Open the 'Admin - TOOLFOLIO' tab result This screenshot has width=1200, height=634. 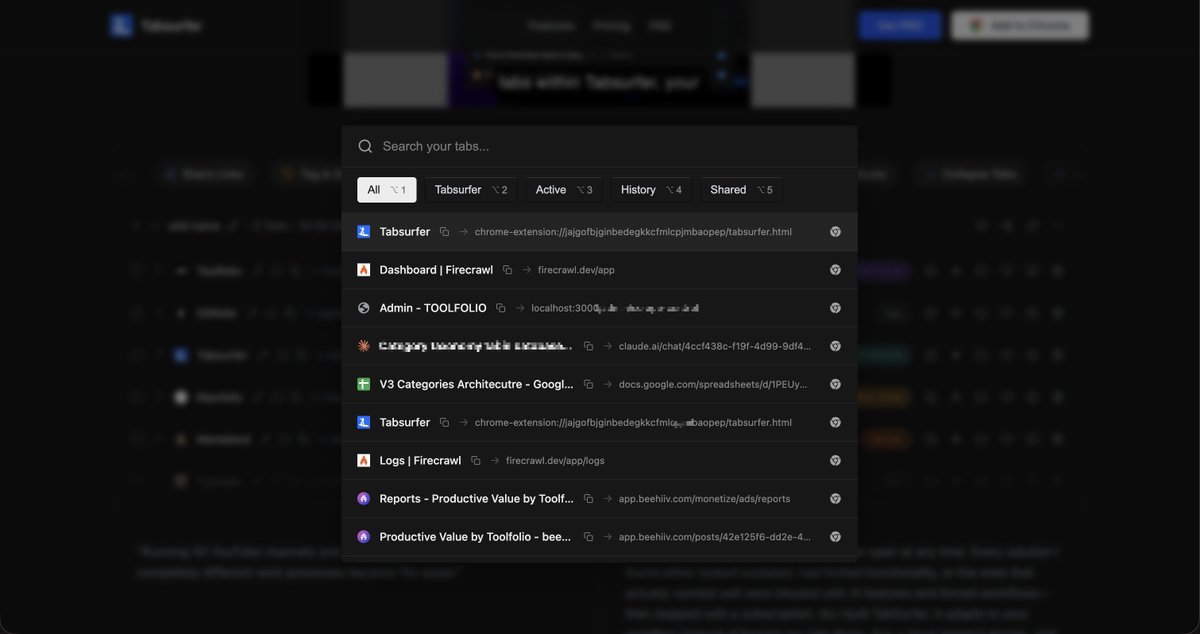[599, 308]
